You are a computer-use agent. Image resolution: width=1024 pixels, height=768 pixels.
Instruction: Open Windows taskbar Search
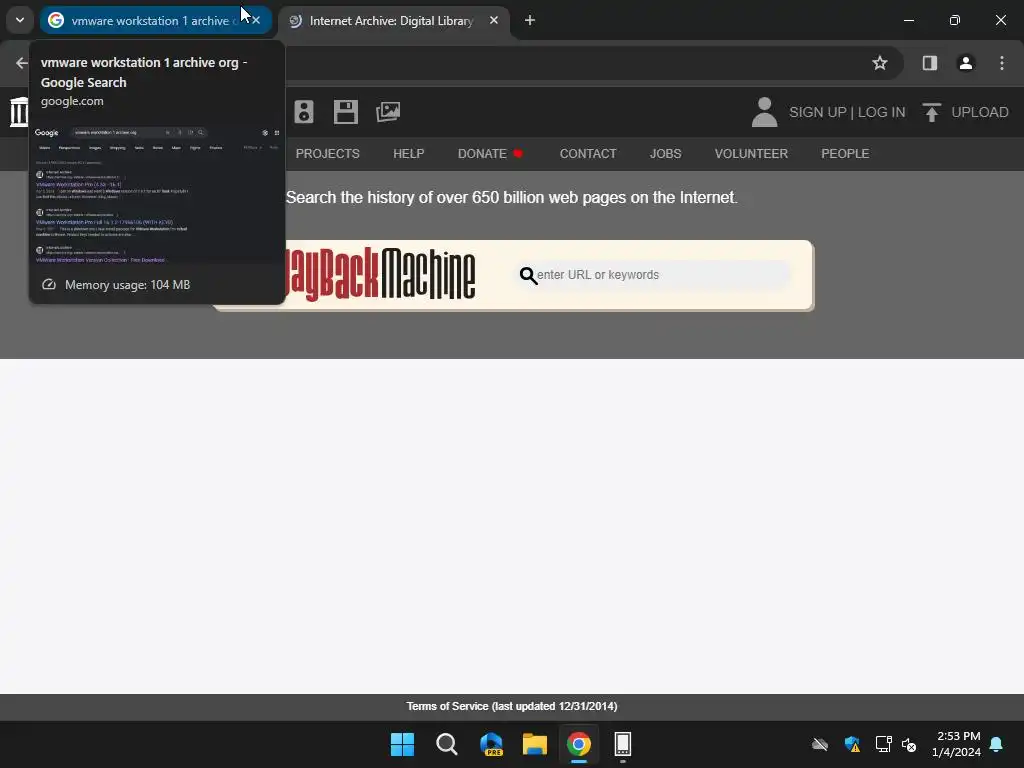tap(447, 744)
